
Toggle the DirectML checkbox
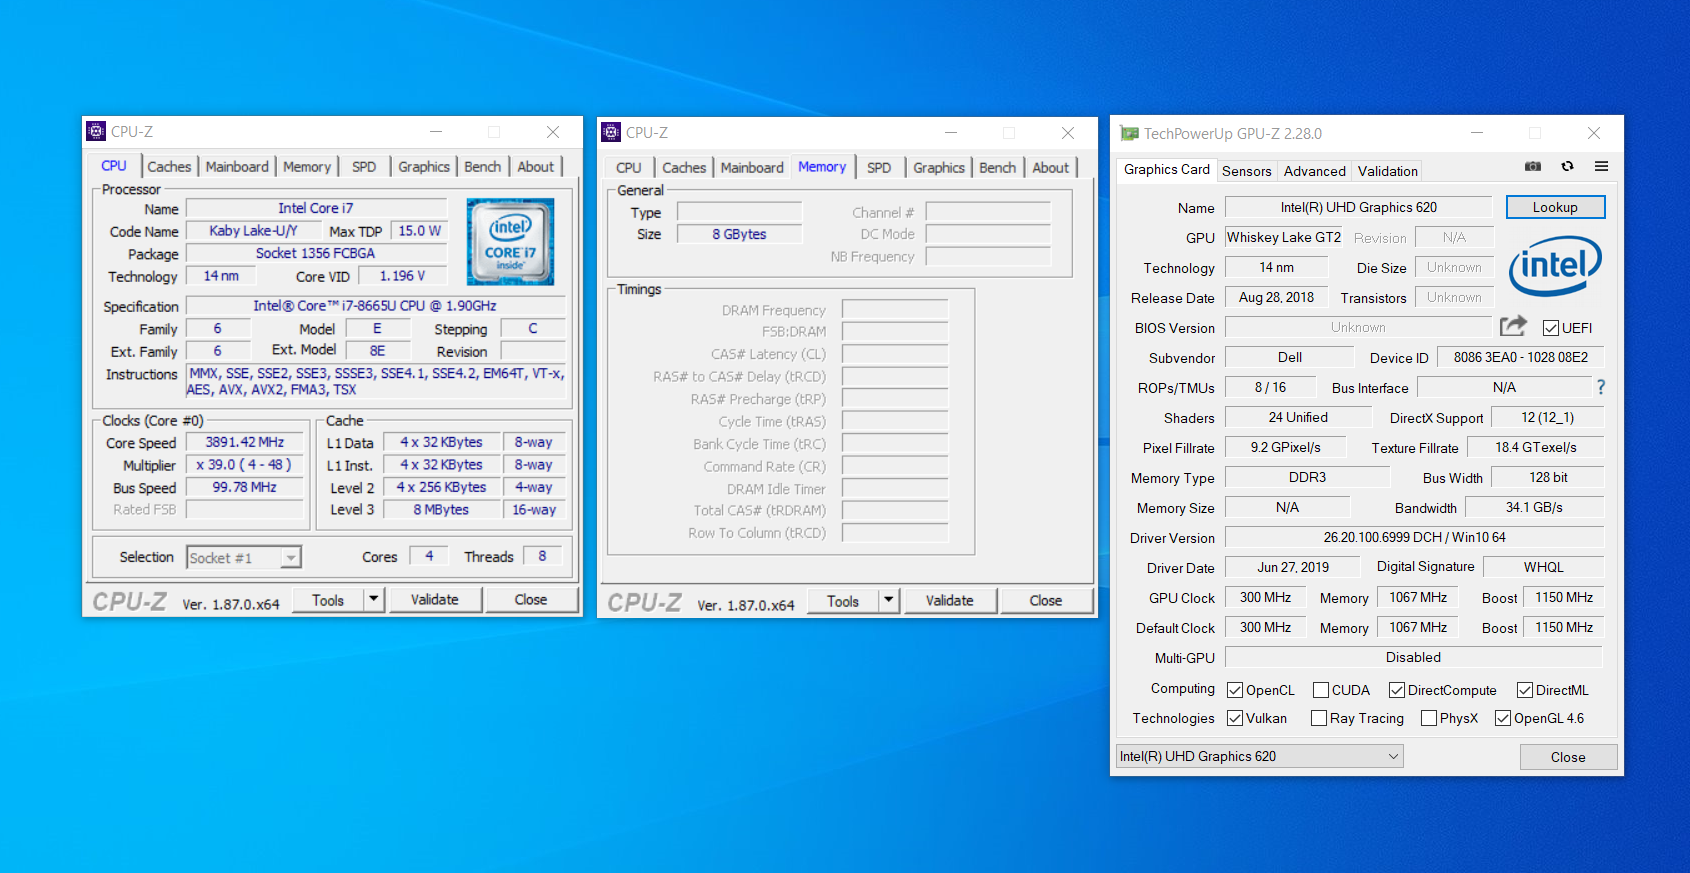[1525, 690]
